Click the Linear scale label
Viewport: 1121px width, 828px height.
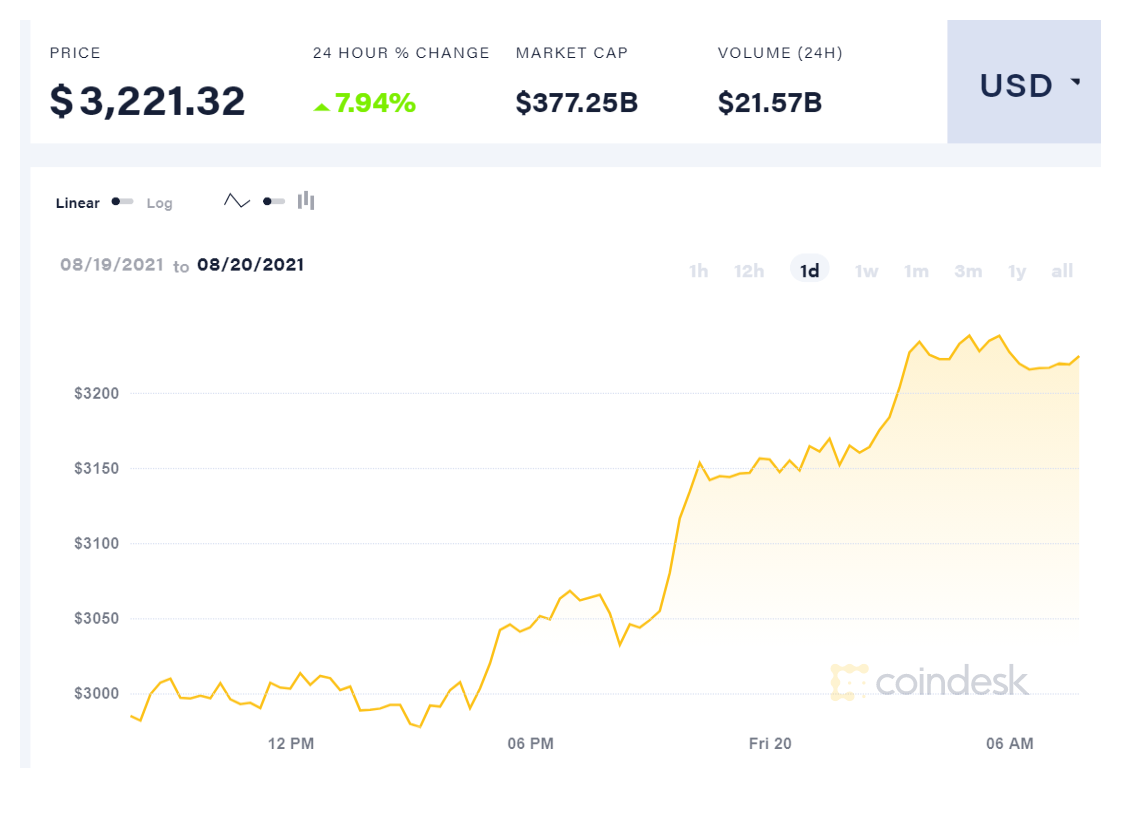[x=77, y=203]
